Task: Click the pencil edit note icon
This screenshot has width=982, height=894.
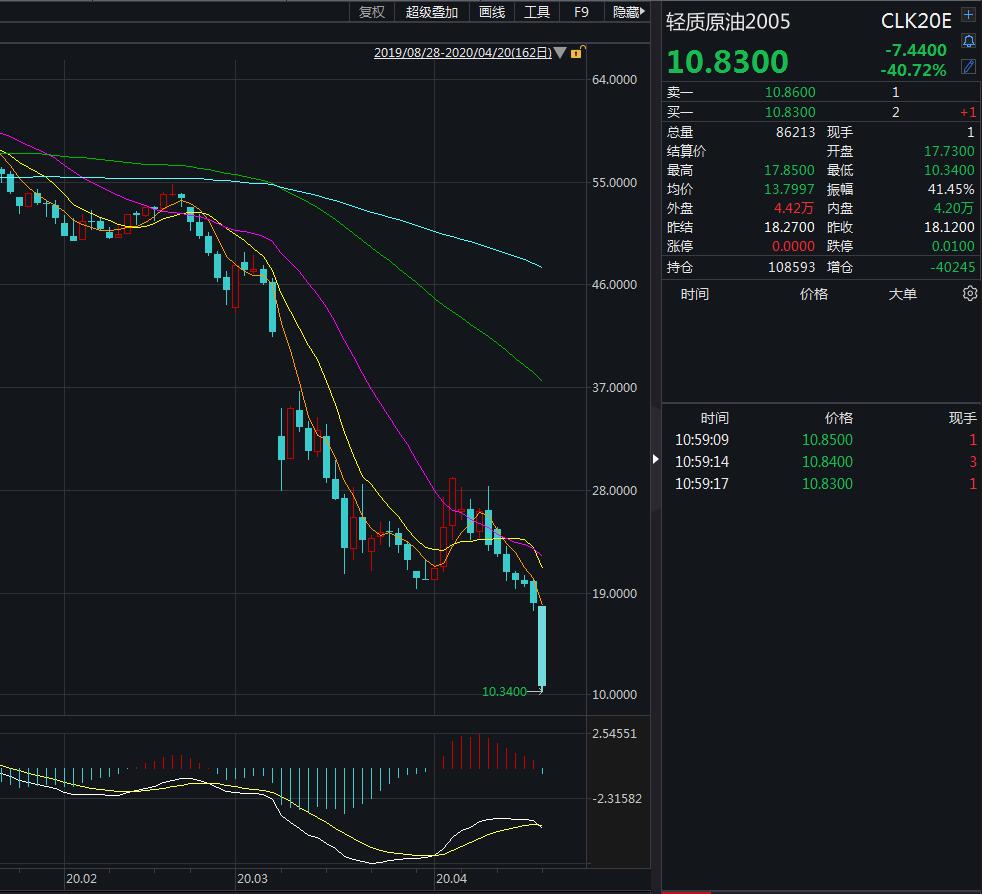Action: pos(968,66)
